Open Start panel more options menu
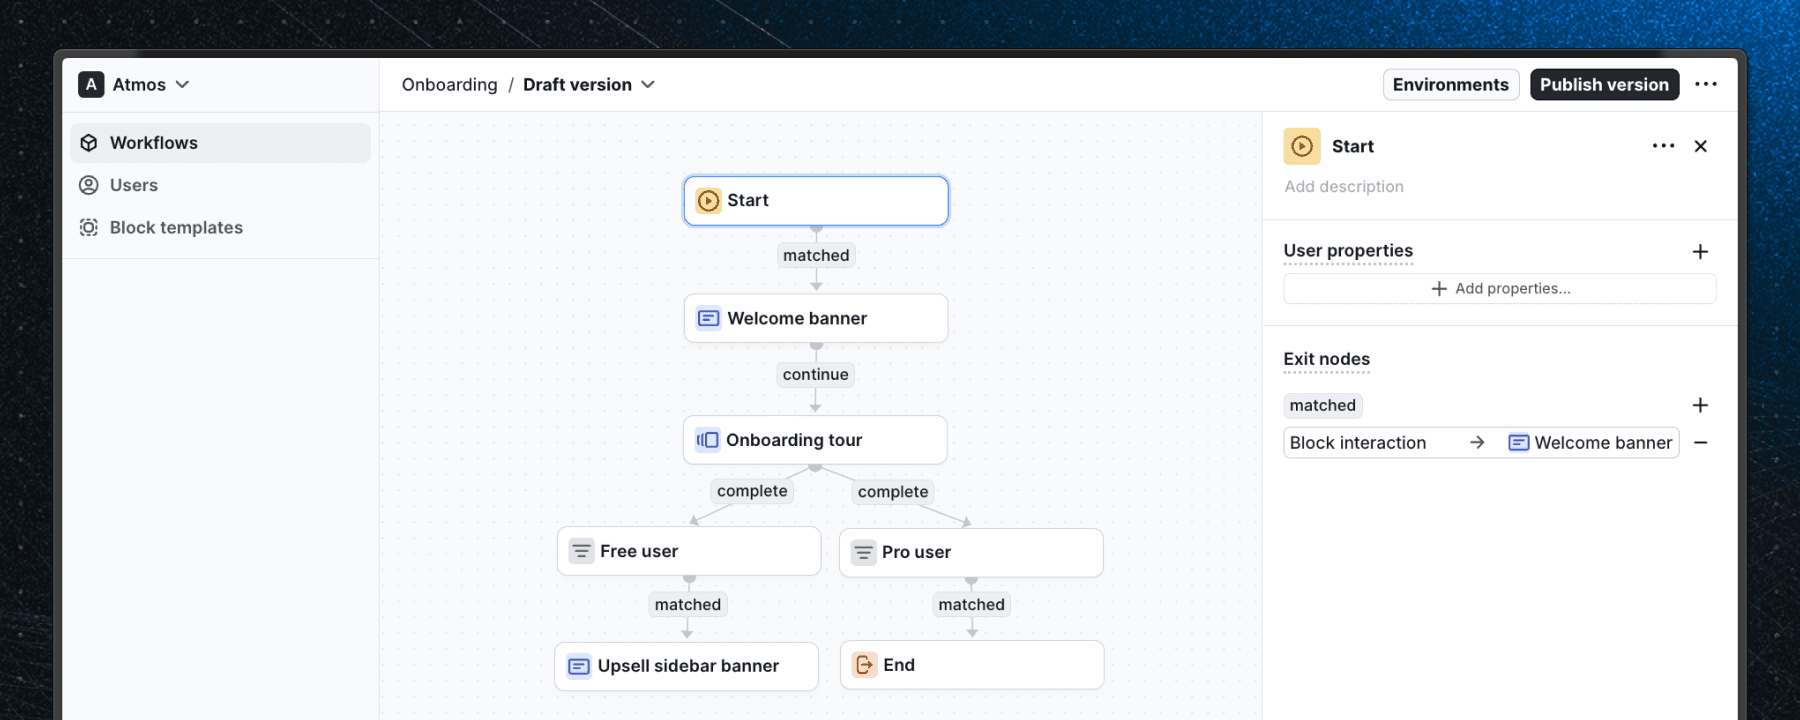This screenshot has width=1800, height=720. tap(1663, 146)
